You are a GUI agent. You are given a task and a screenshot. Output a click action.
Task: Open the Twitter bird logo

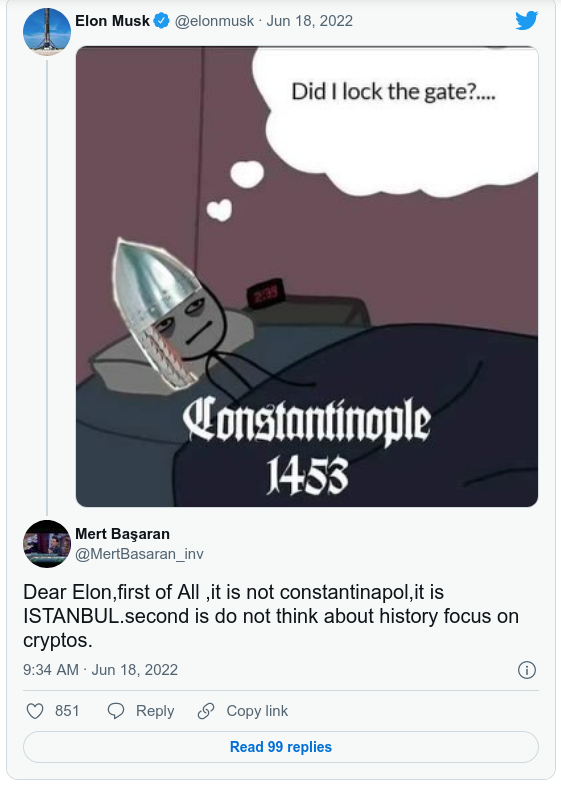(x=526, y=21)
